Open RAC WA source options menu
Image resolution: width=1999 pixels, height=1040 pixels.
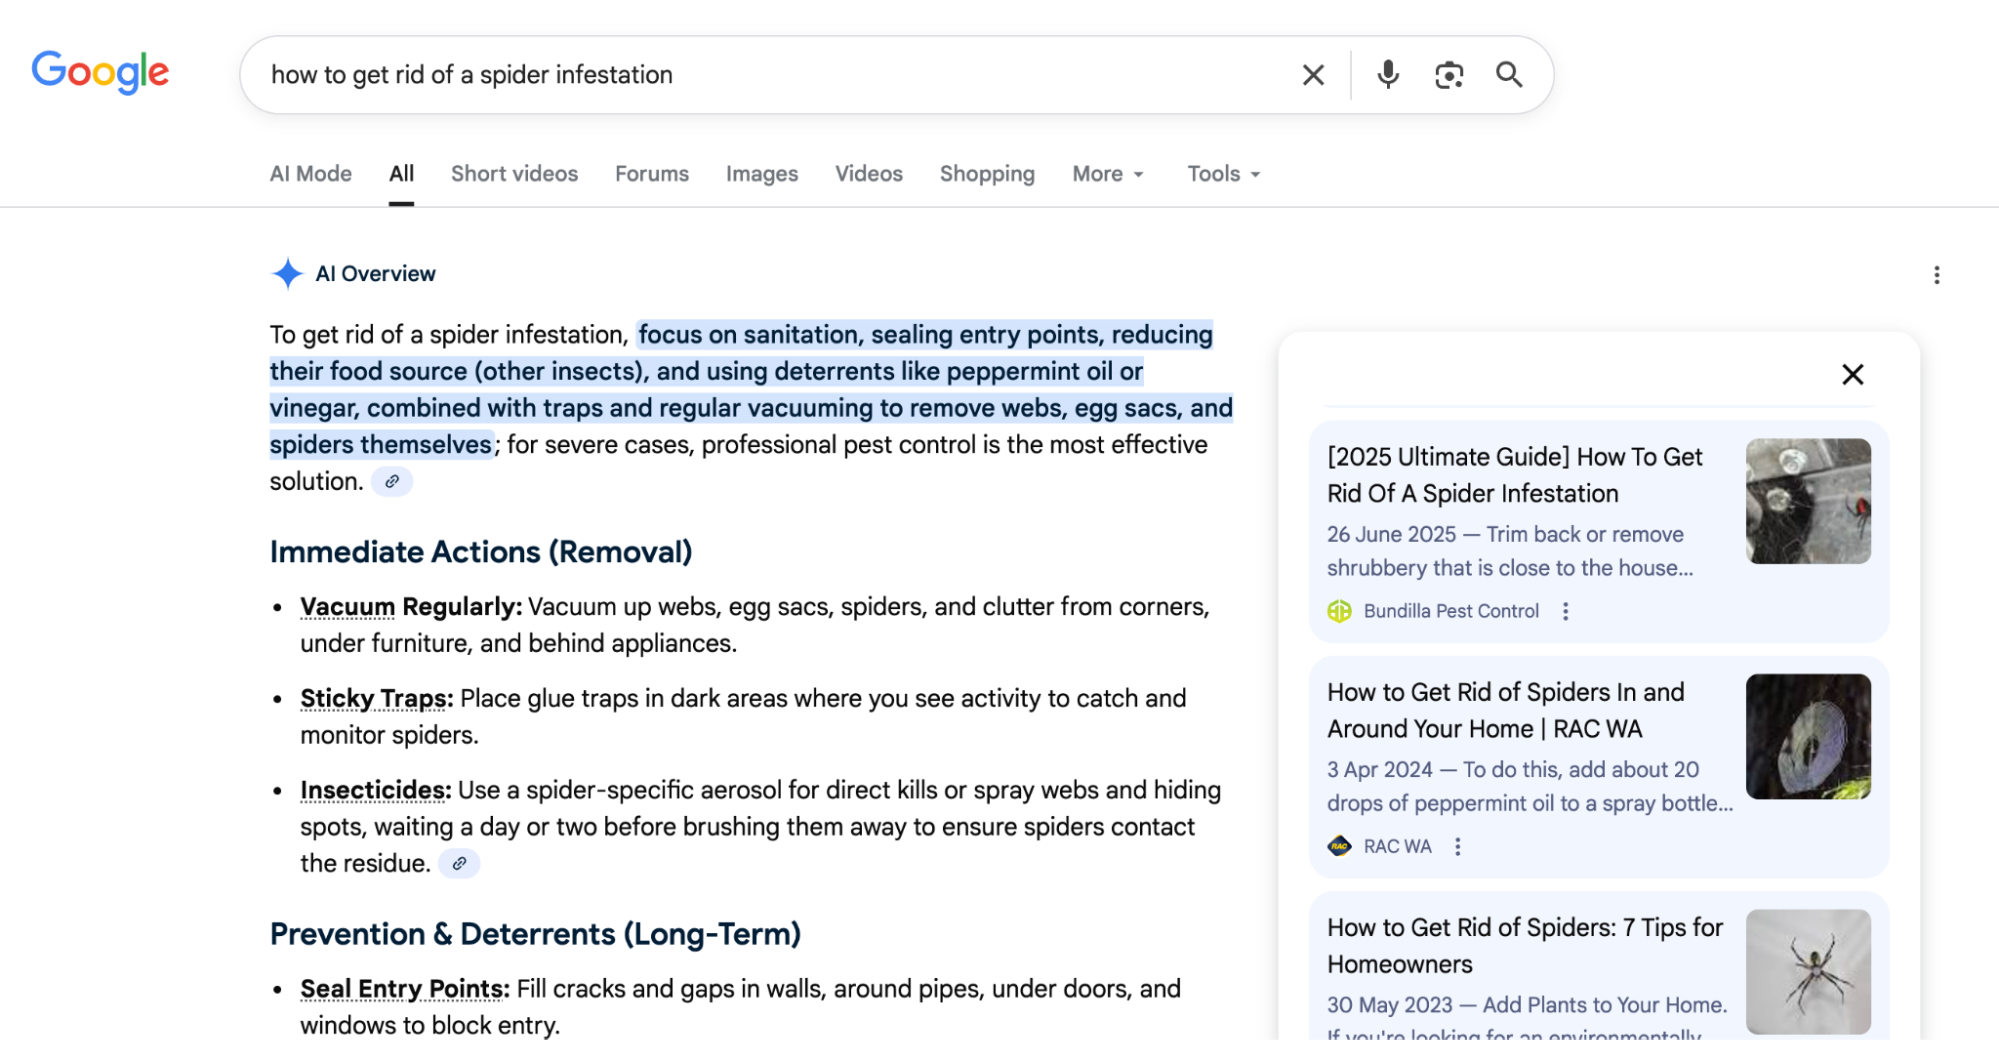[1457, 847]
